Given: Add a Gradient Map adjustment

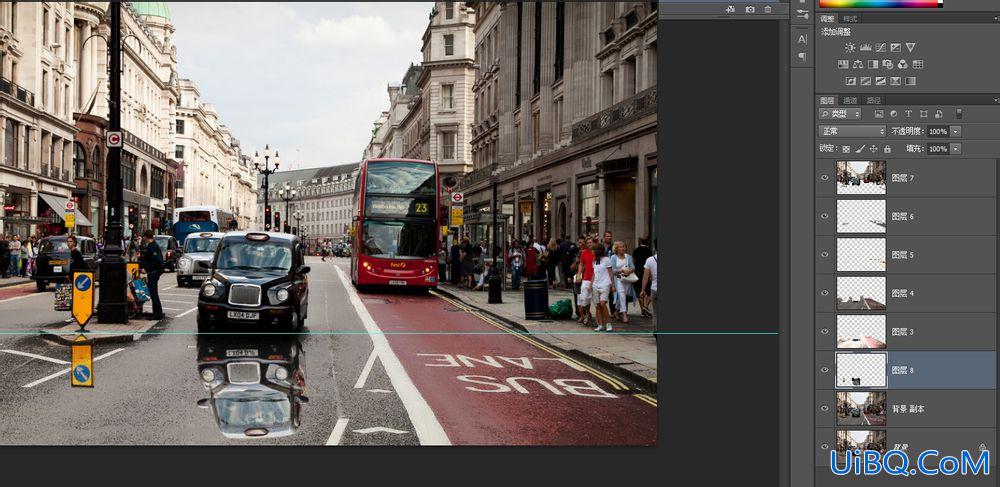Looking at the screenshot, I should 911,81.
